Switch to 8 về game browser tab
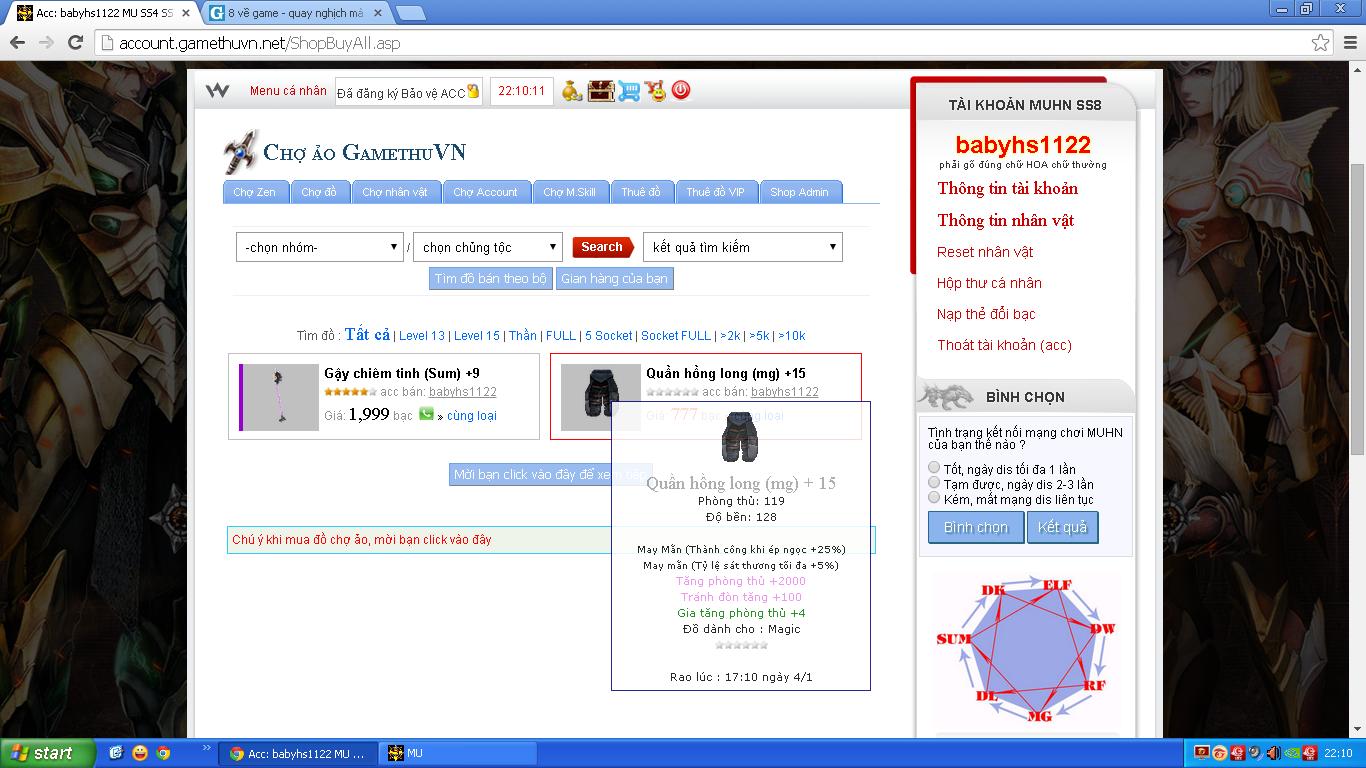 (295, 13)
